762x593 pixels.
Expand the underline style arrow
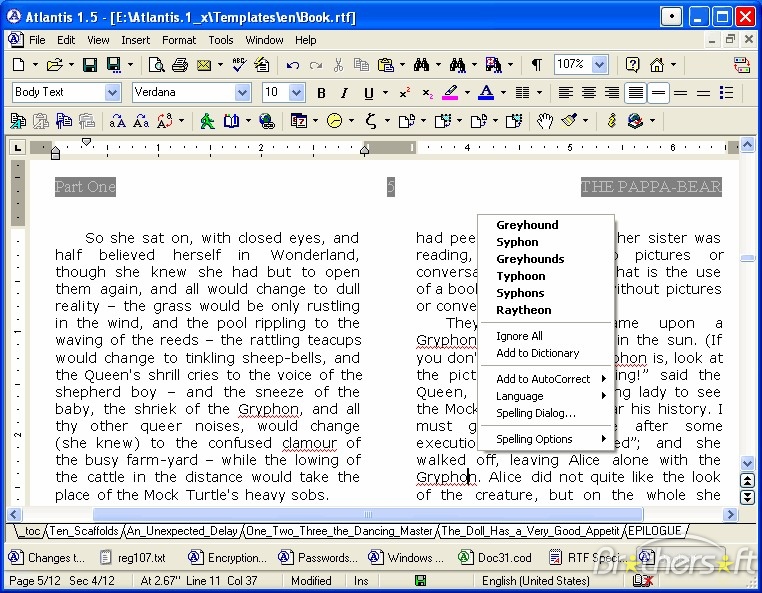point(385,92)
